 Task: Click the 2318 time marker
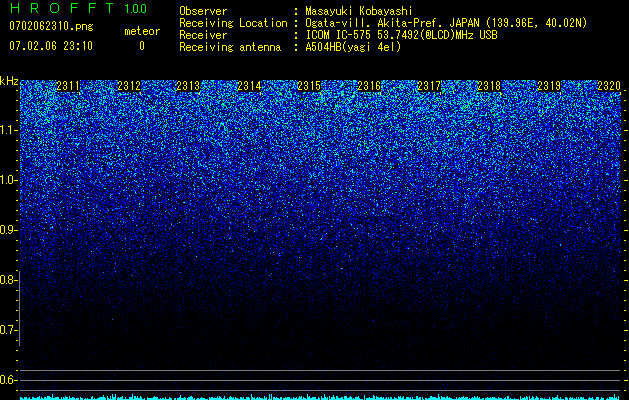click(x=489, y=86)
